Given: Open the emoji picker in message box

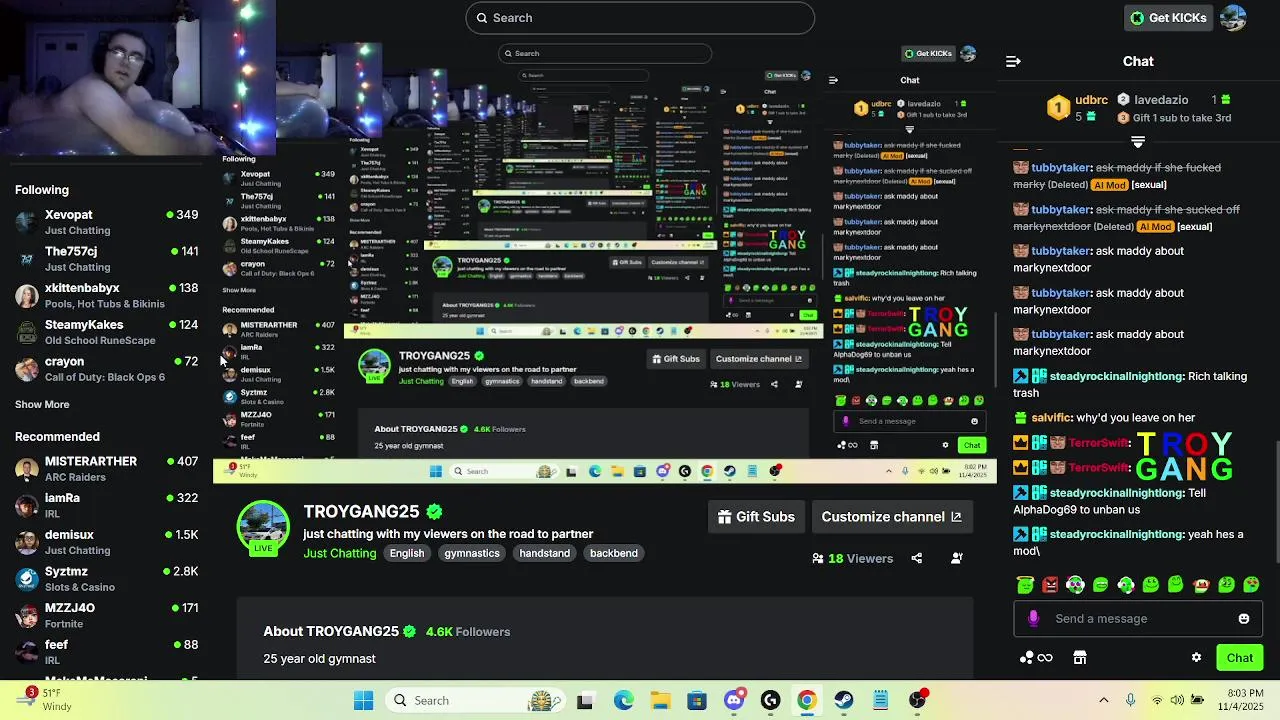Looking at the screenshot, I should [1244, 619].
